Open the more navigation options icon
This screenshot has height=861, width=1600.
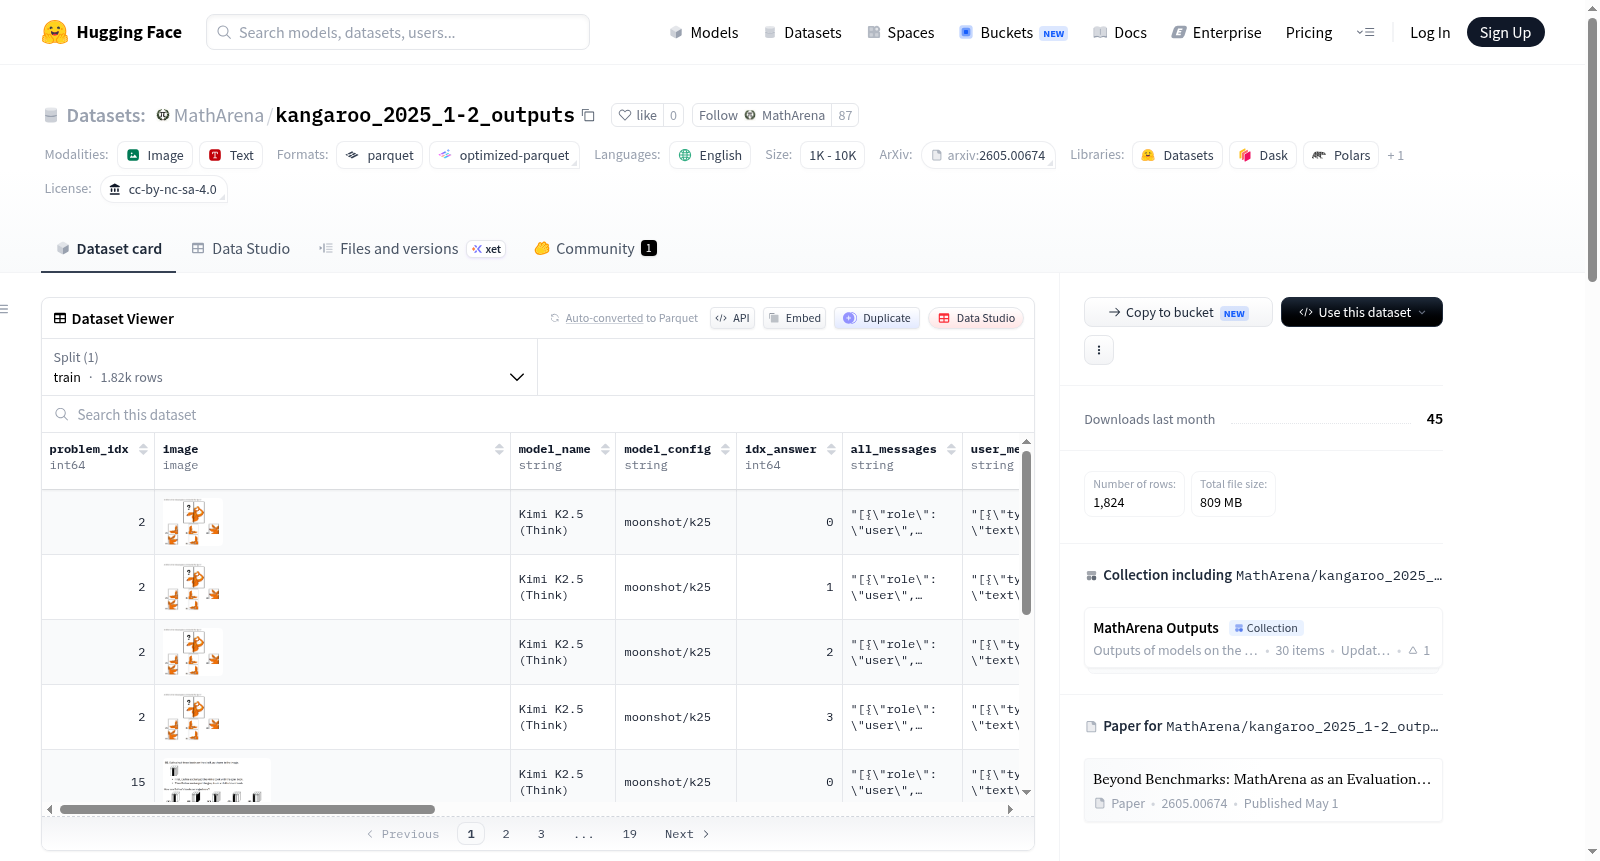[x=1365, y=33]
